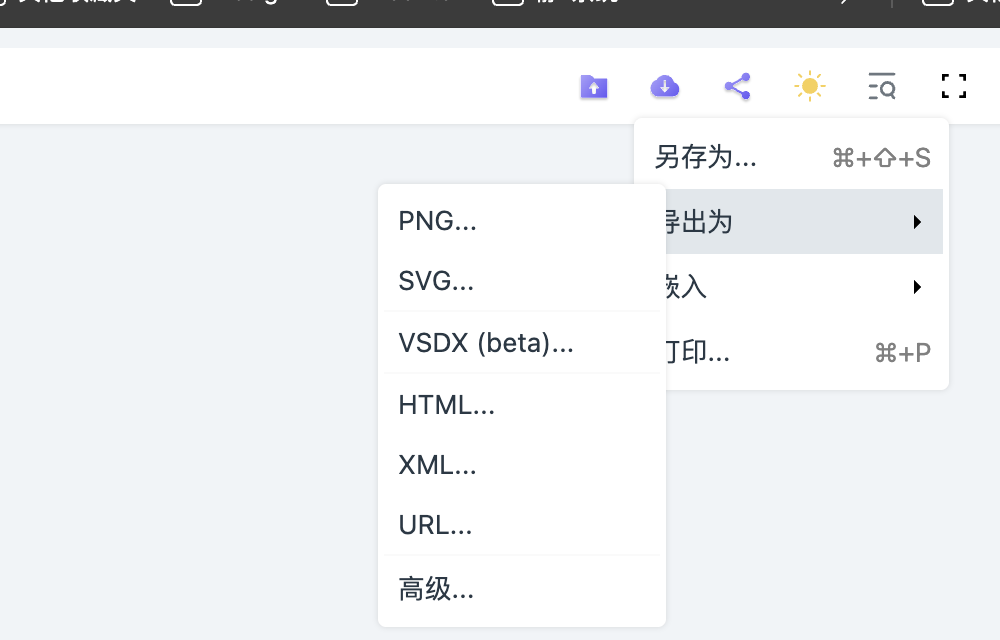Screen dimensions: 1000x640
Task: Pick the VSDX (beta)... export option
Action: (486, 343)
